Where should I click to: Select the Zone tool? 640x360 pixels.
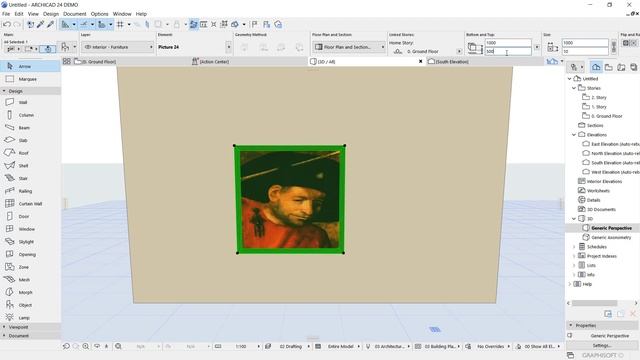coord(30,267)
